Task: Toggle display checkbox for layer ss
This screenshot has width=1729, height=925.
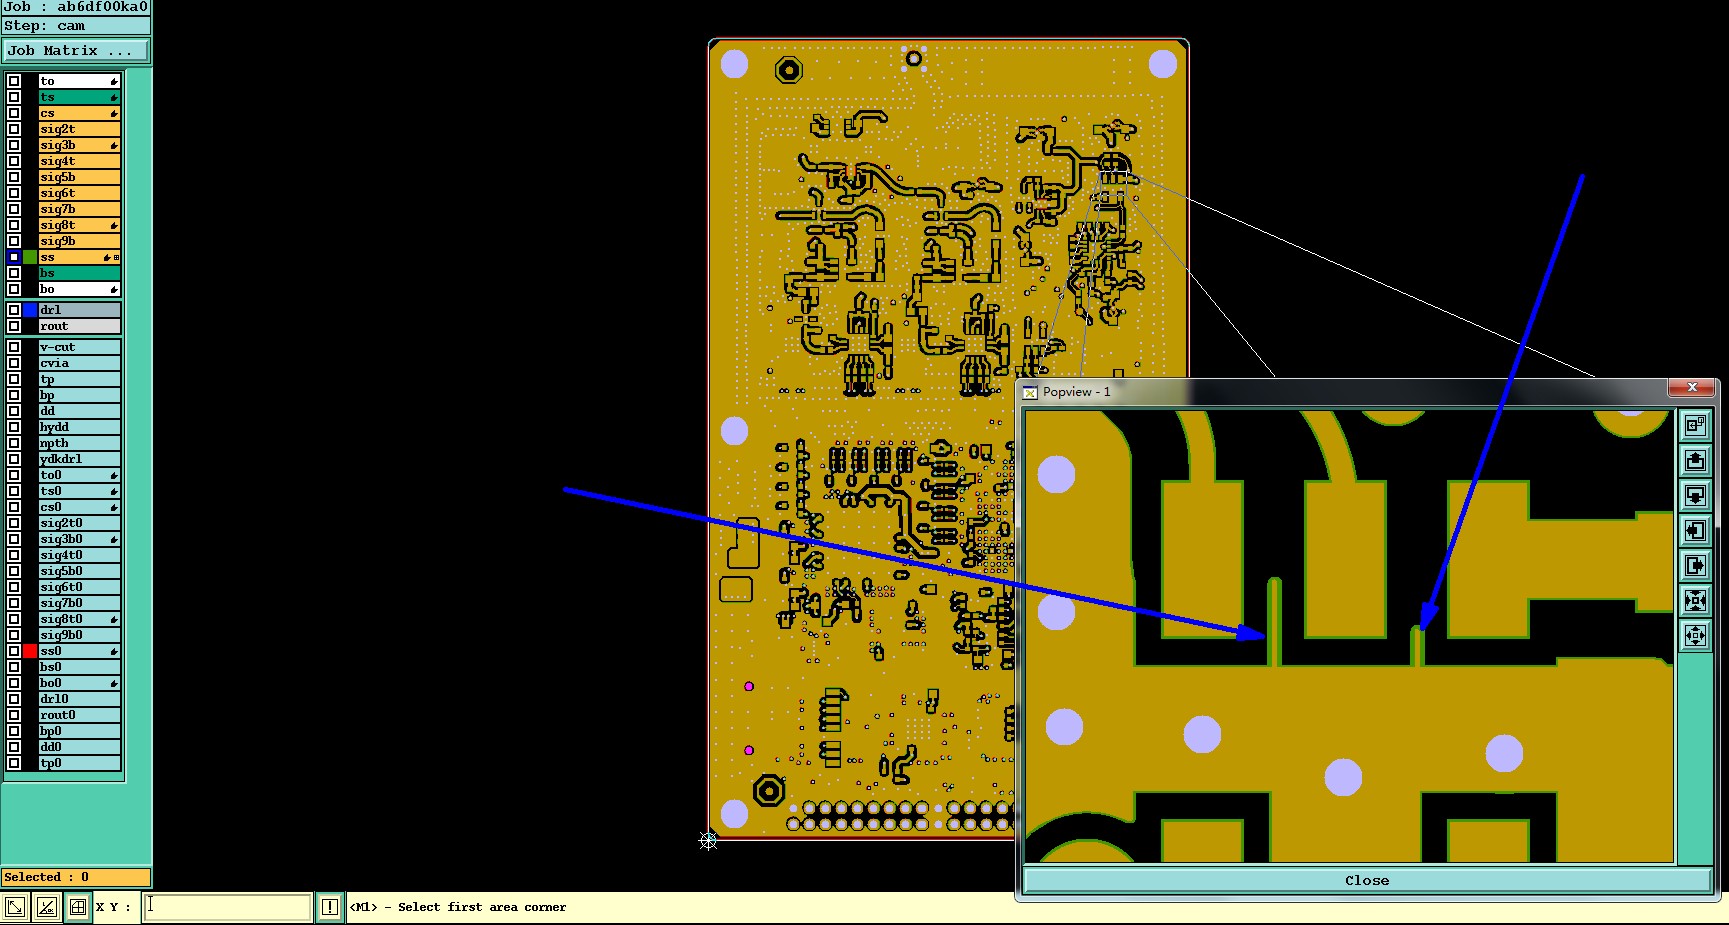Action: (14, 257)
